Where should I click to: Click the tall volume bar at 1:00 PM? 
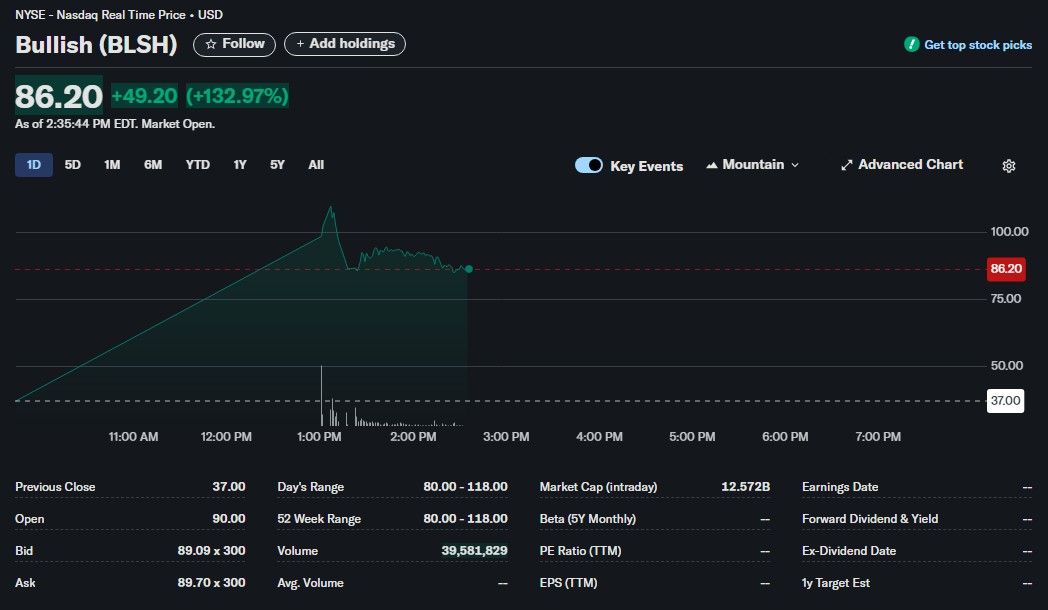click(x=321, y=396)
